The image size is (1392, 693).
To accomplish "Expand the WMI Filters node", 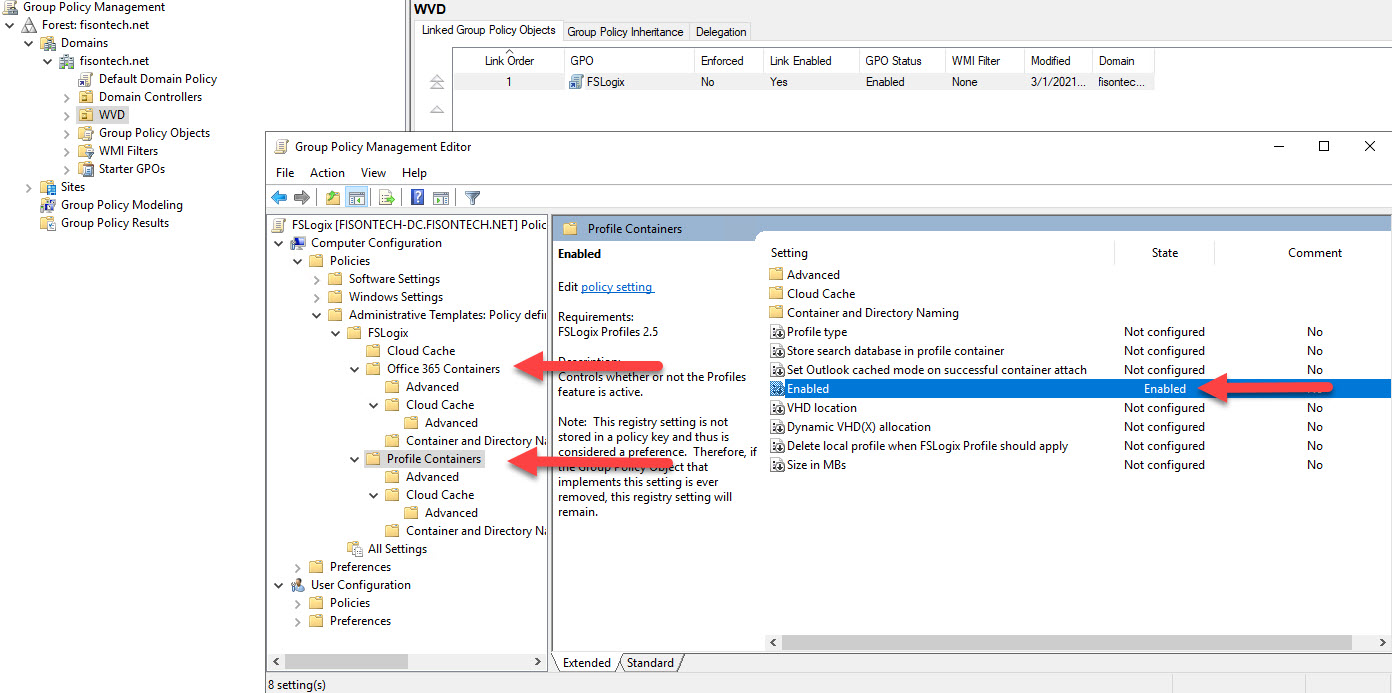I will tap(67, 151).
